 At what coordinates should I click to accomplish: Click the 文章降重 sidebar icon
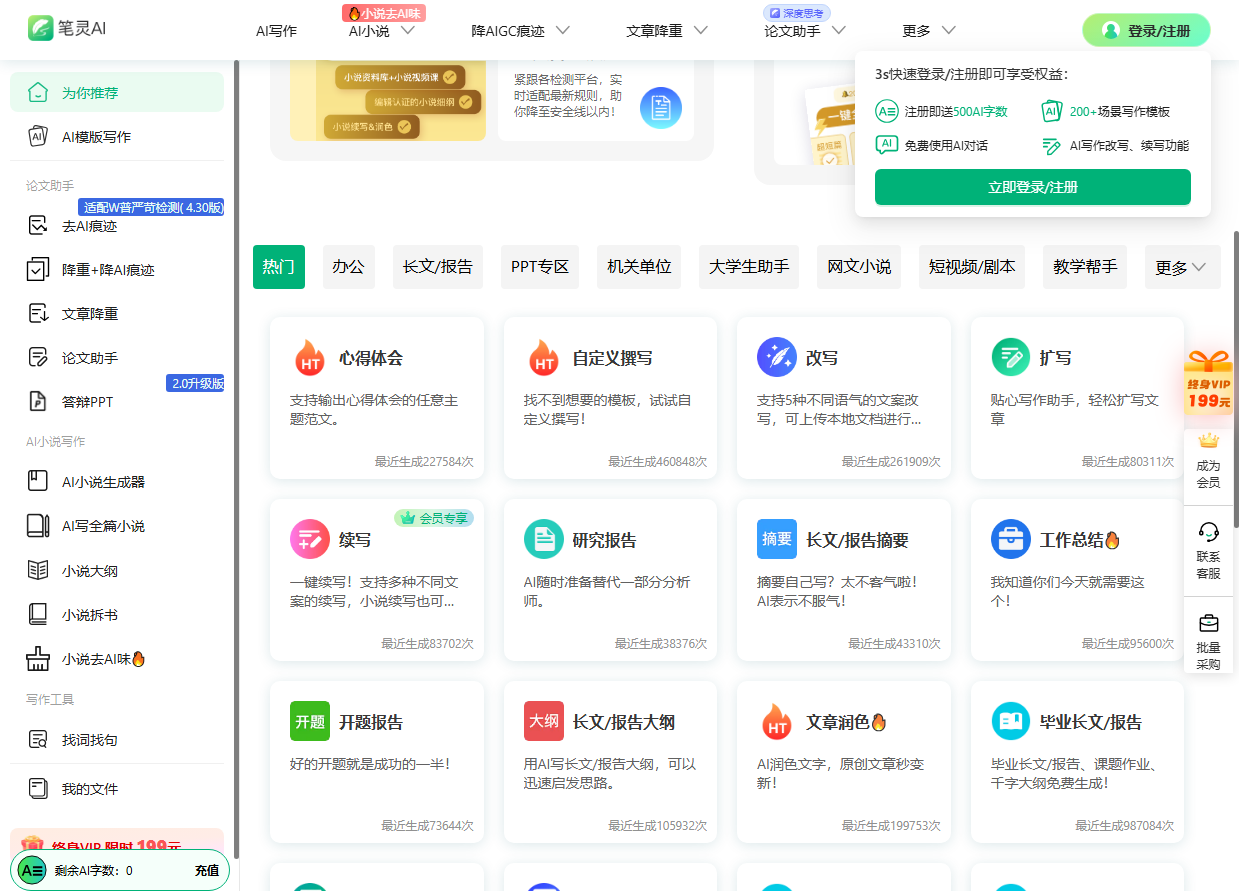pyautogui.click(x=38, y=314)
